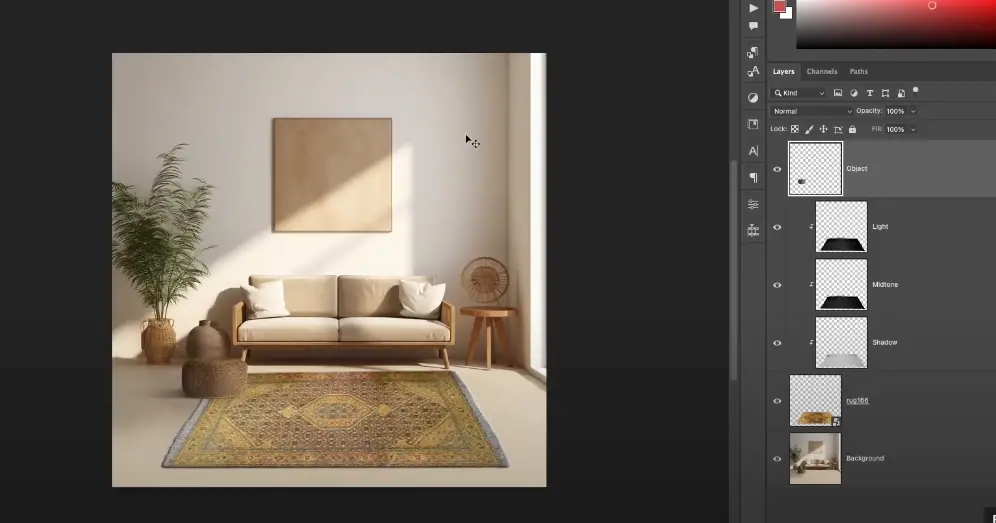Viewport: 996px width, 523px height.
Task: Click the lock transparent pixels icon
Action: (795, 129)
